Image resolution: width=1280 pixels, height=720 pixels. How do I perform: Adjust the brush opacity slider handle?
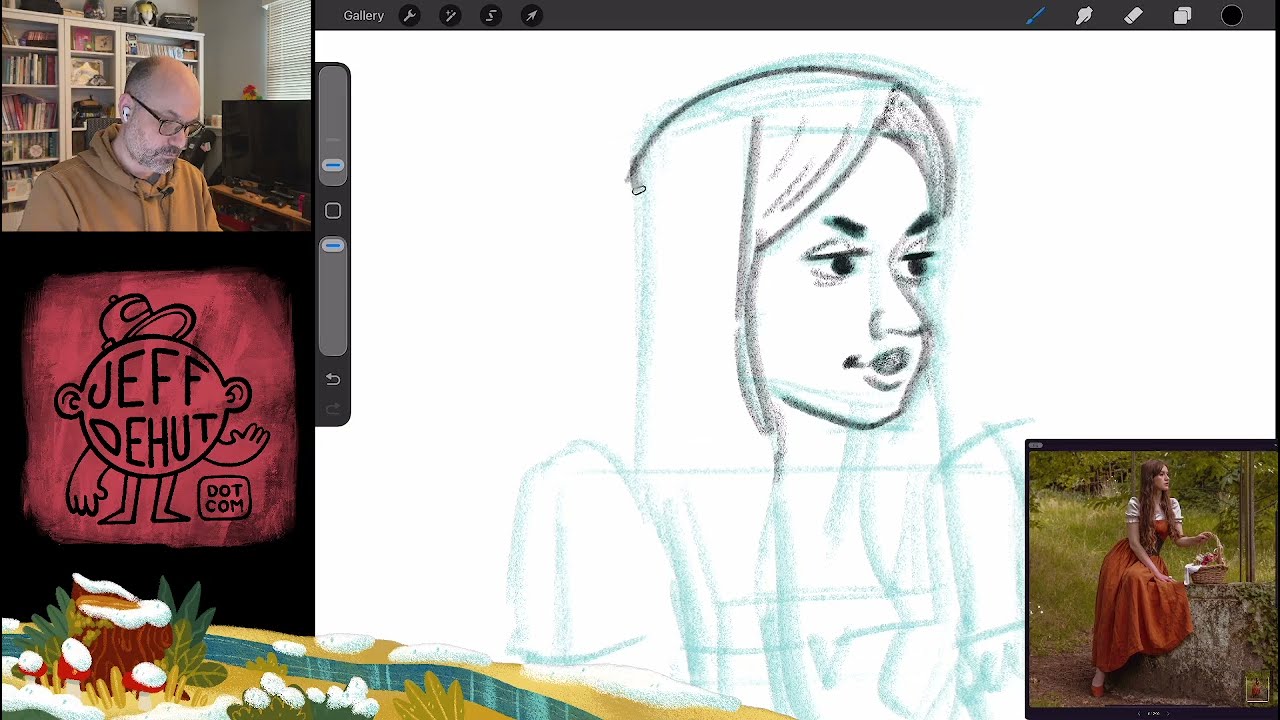click(x=333, y=245)
